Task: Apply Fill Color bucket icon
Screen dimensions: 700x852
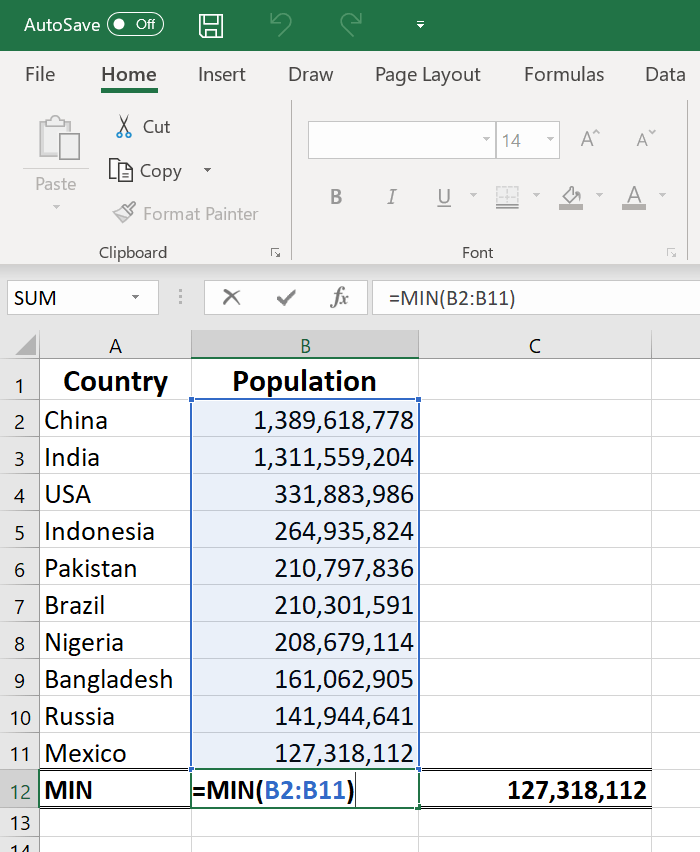Action: click(x=571, y=197)
